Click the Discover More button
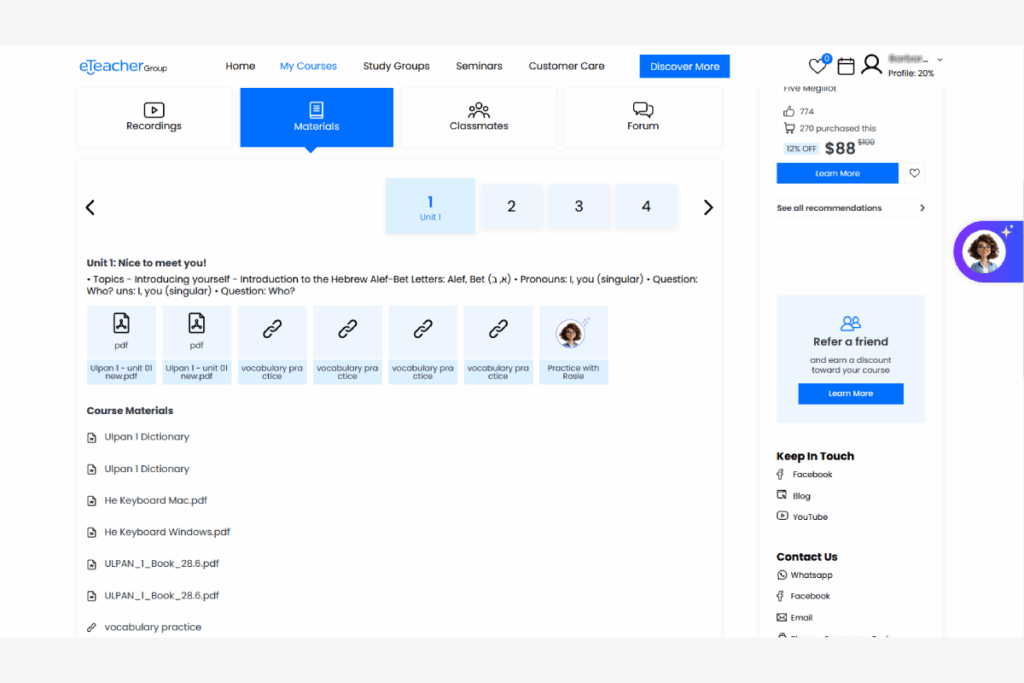The width and height of the screenshot is (1024, 683). point(684,66)
